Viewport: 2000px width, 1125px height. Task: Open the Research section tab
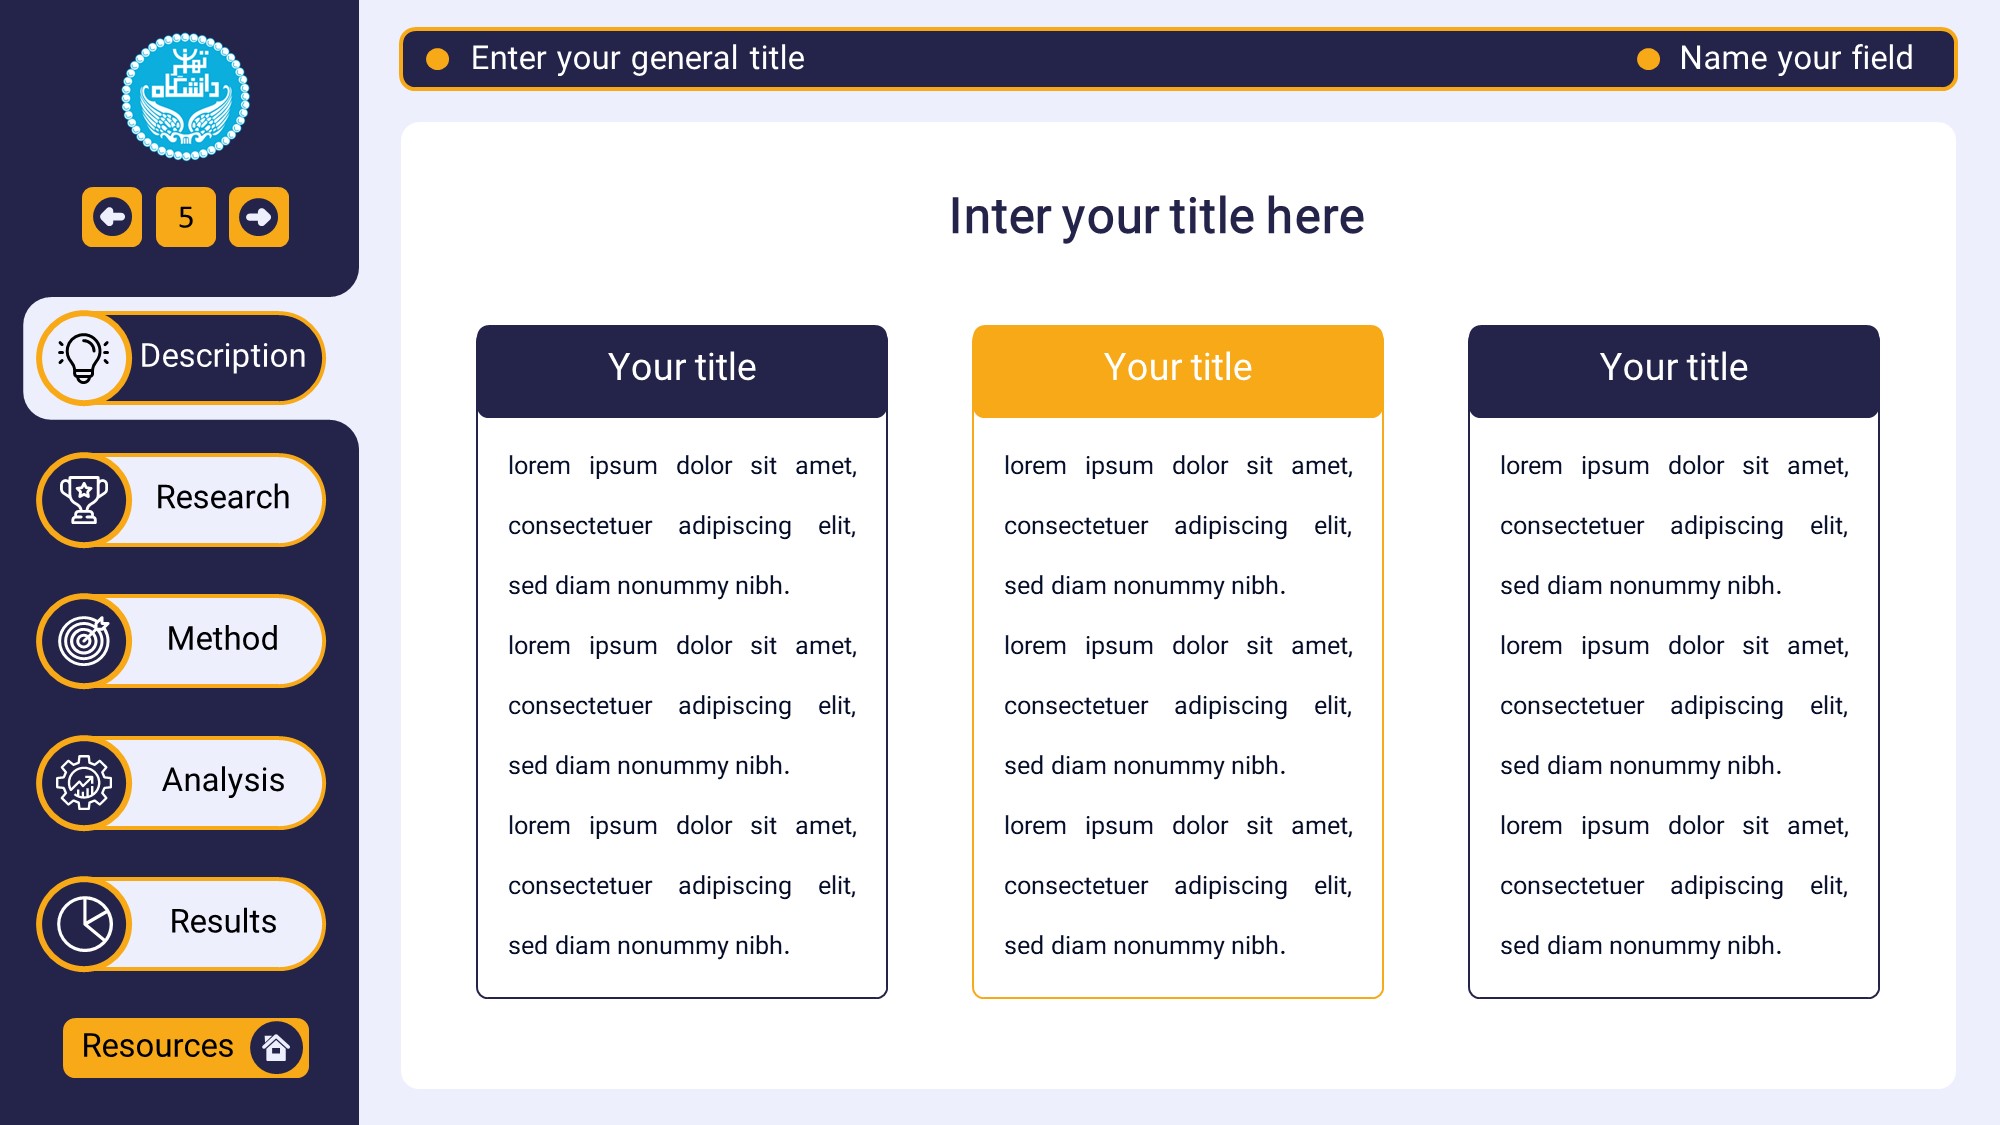222,498
